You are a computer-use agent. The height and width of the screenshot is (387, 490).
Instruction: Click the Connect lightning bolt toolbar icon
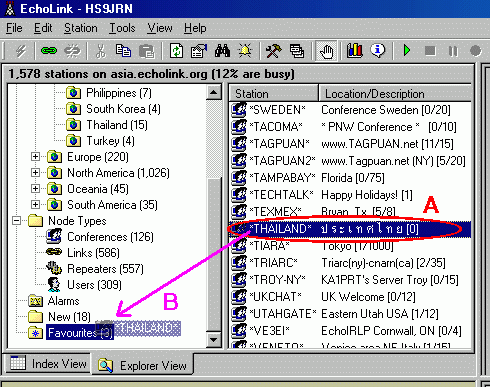point(21,51)
